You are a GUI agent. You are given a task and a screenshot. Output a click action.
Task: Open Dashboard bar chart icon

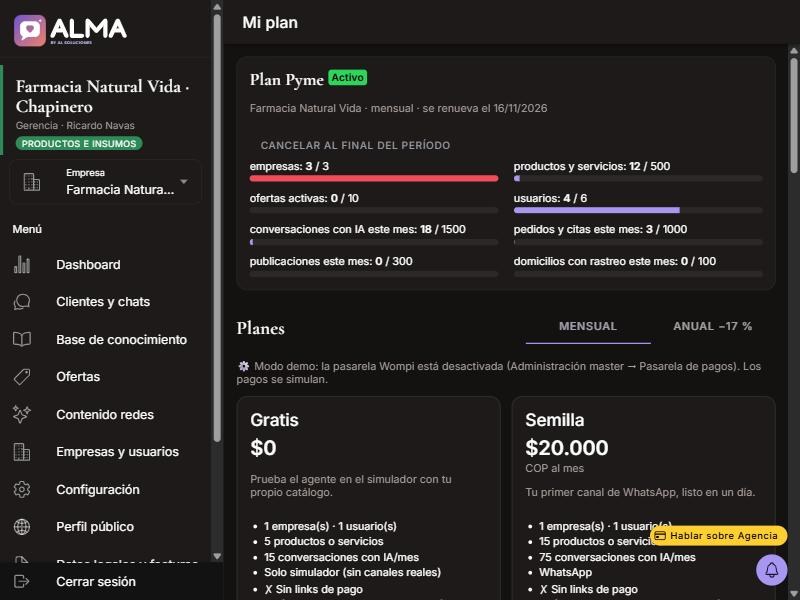click(21, 265)
